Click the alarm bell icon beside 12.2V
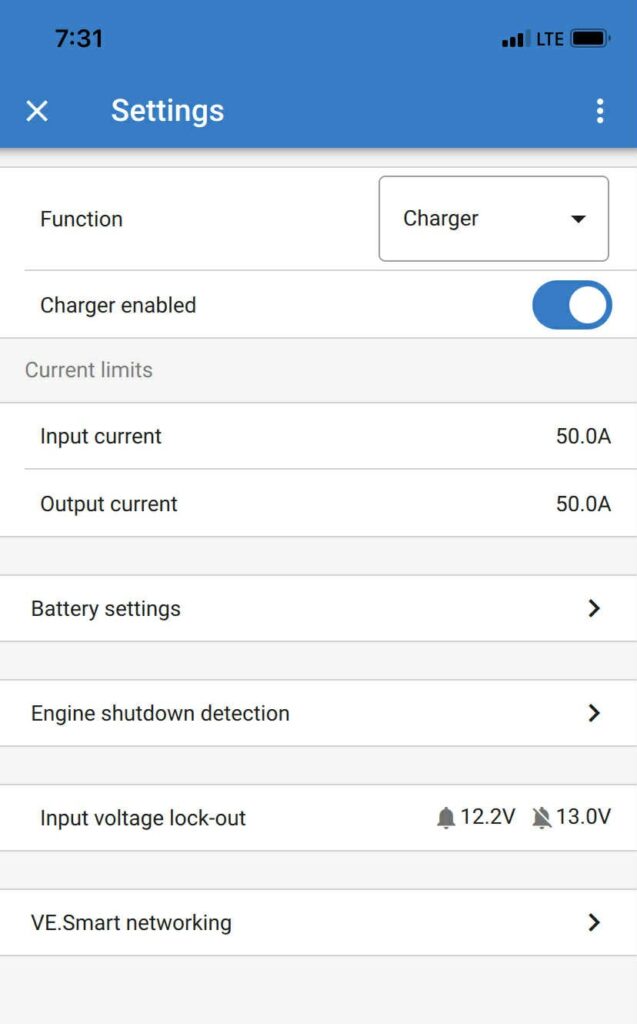This screenshot has height=1024, width=637. (x=446, y=818)
